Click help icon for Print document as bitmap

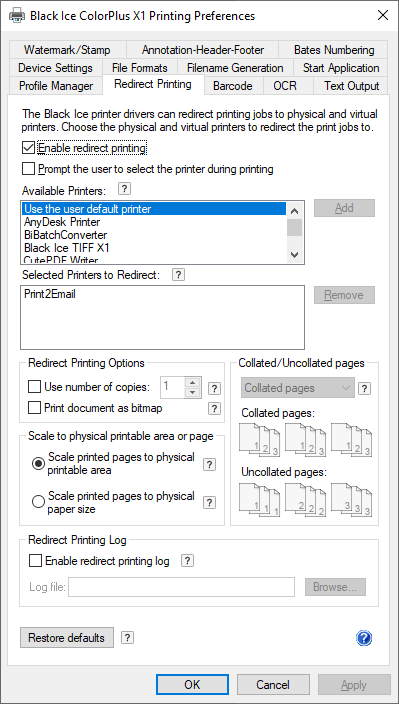[x=215, y=408]
